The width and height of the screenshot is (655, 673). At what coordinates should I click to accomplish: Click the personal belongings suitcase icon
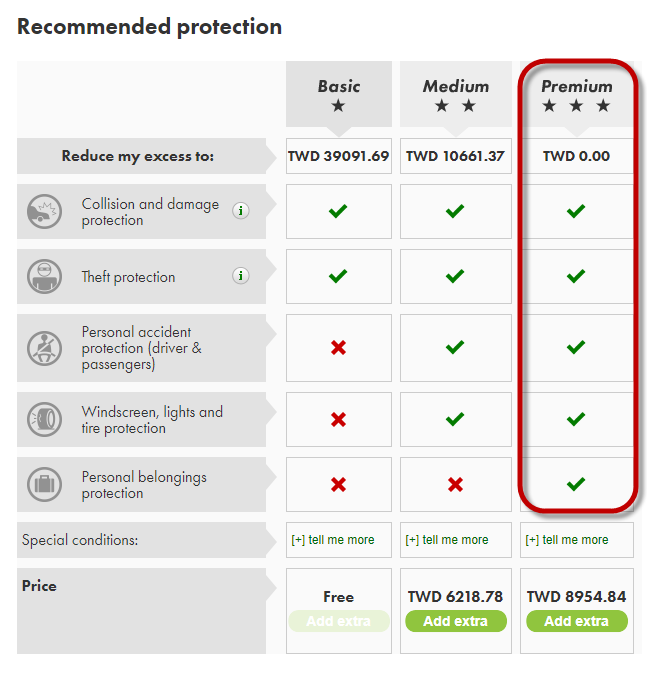[44, 484]
